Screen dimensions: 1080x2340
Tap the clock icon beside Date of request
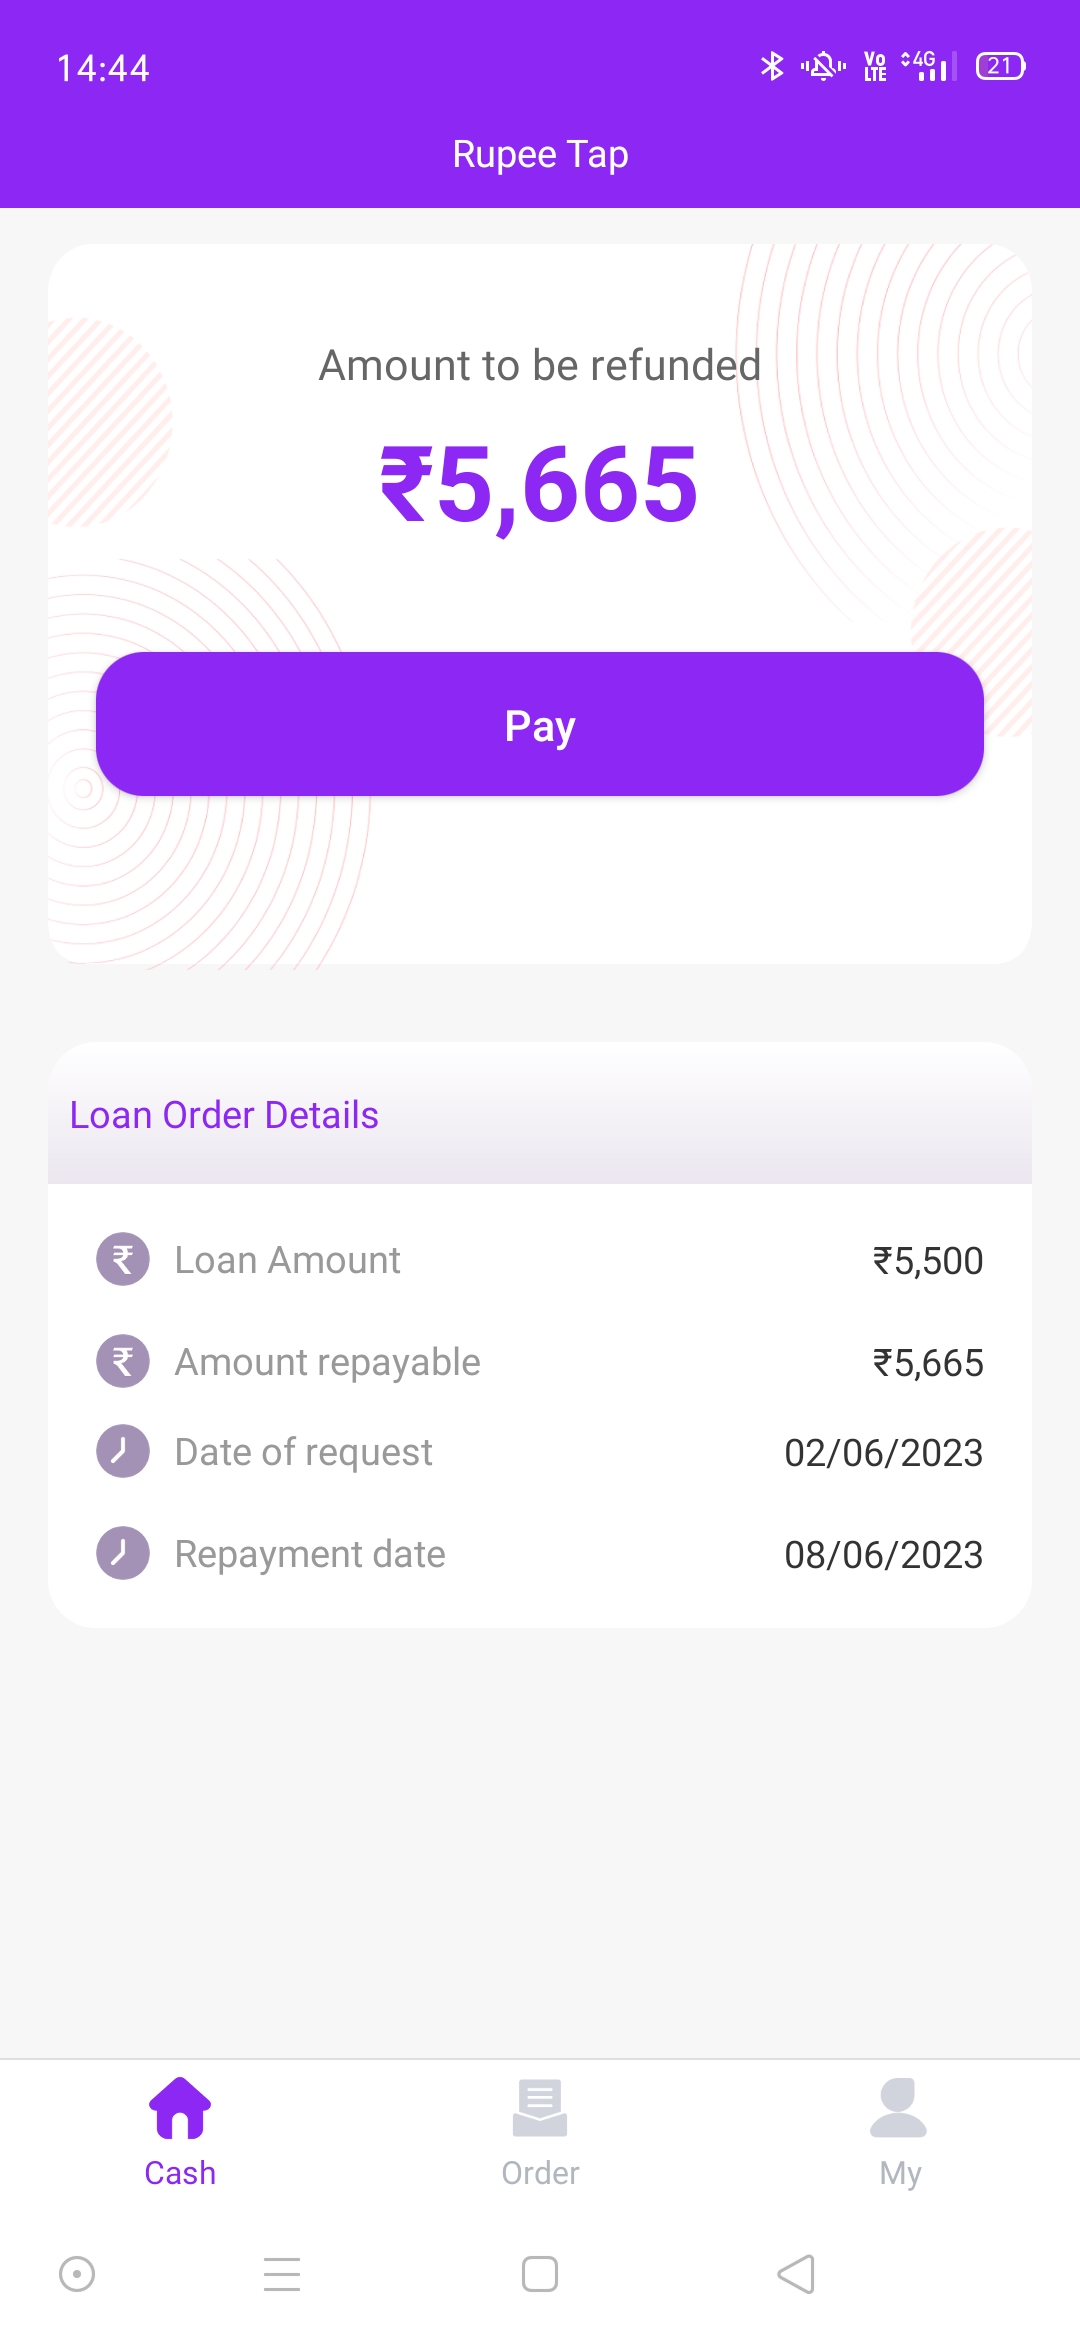tap(123, 1451)
